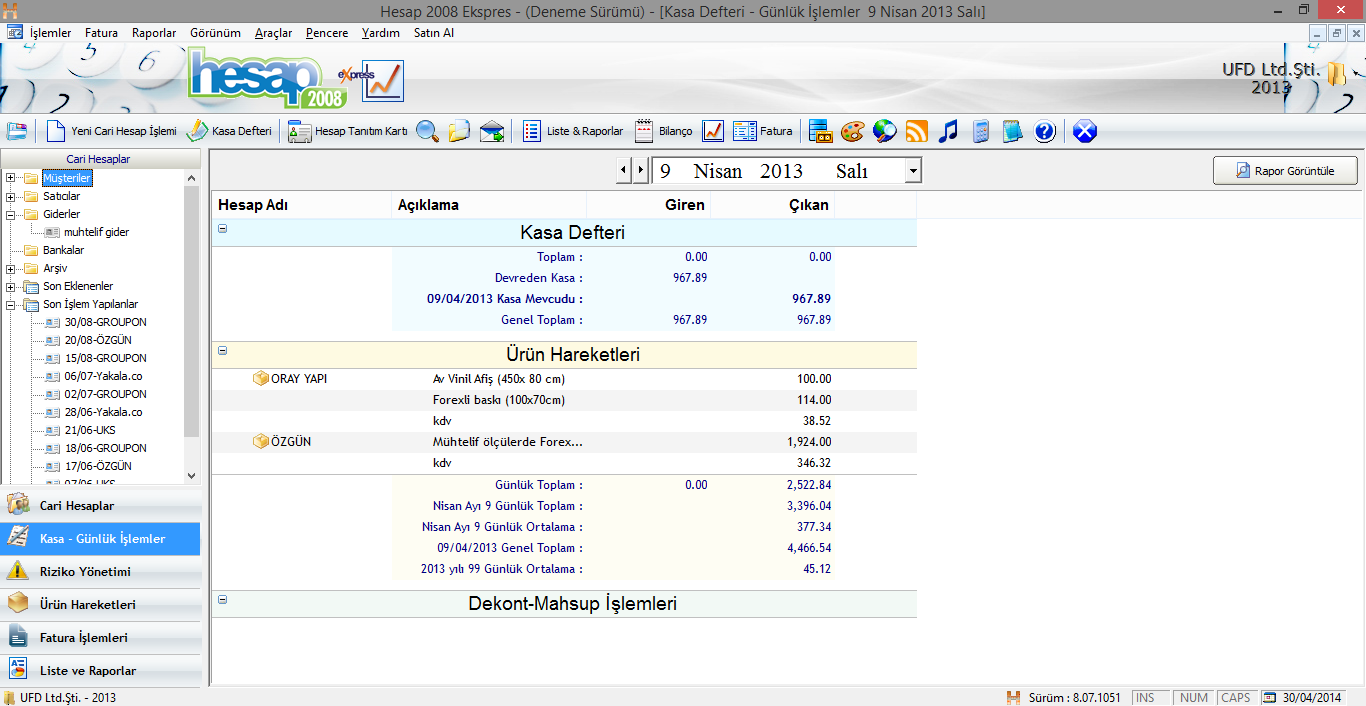1366x706 pixels.
Task: Collapse the Giderler tree folder
Action: pos(11,214)
